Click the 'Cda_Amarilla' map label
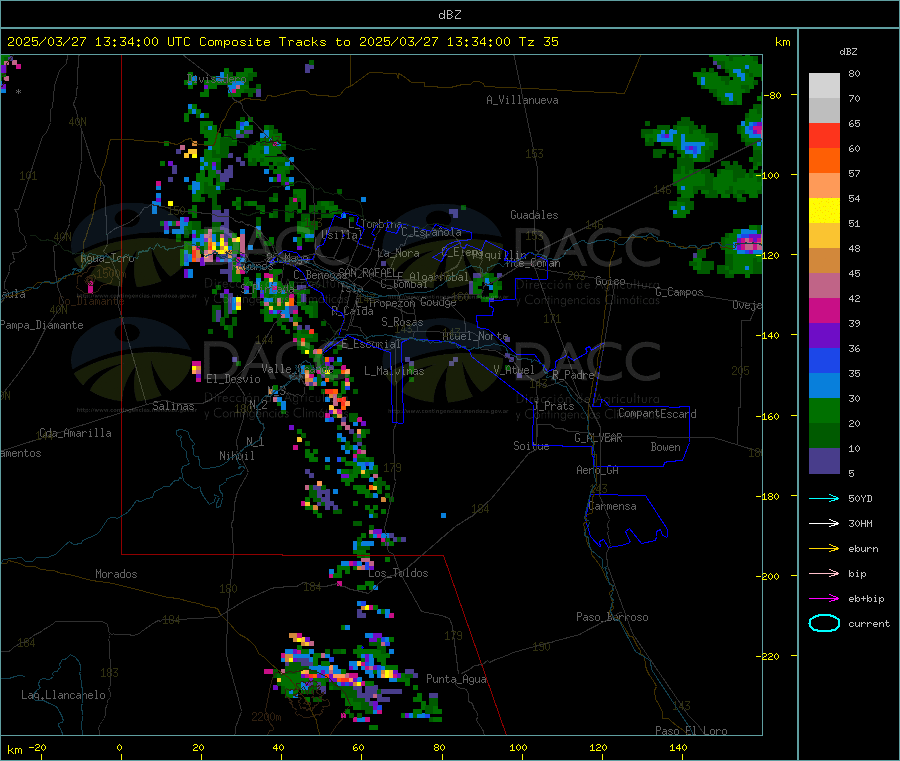The image size is (900, 761). 75,433
